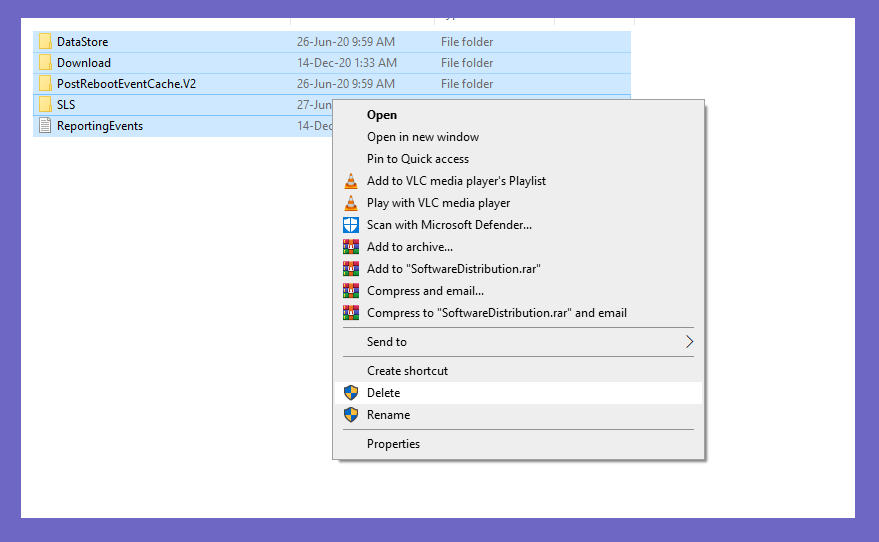Click File folder type in Download row
Image resolution: width=879 pixels, height=542 pixels.
coord(466,63)
